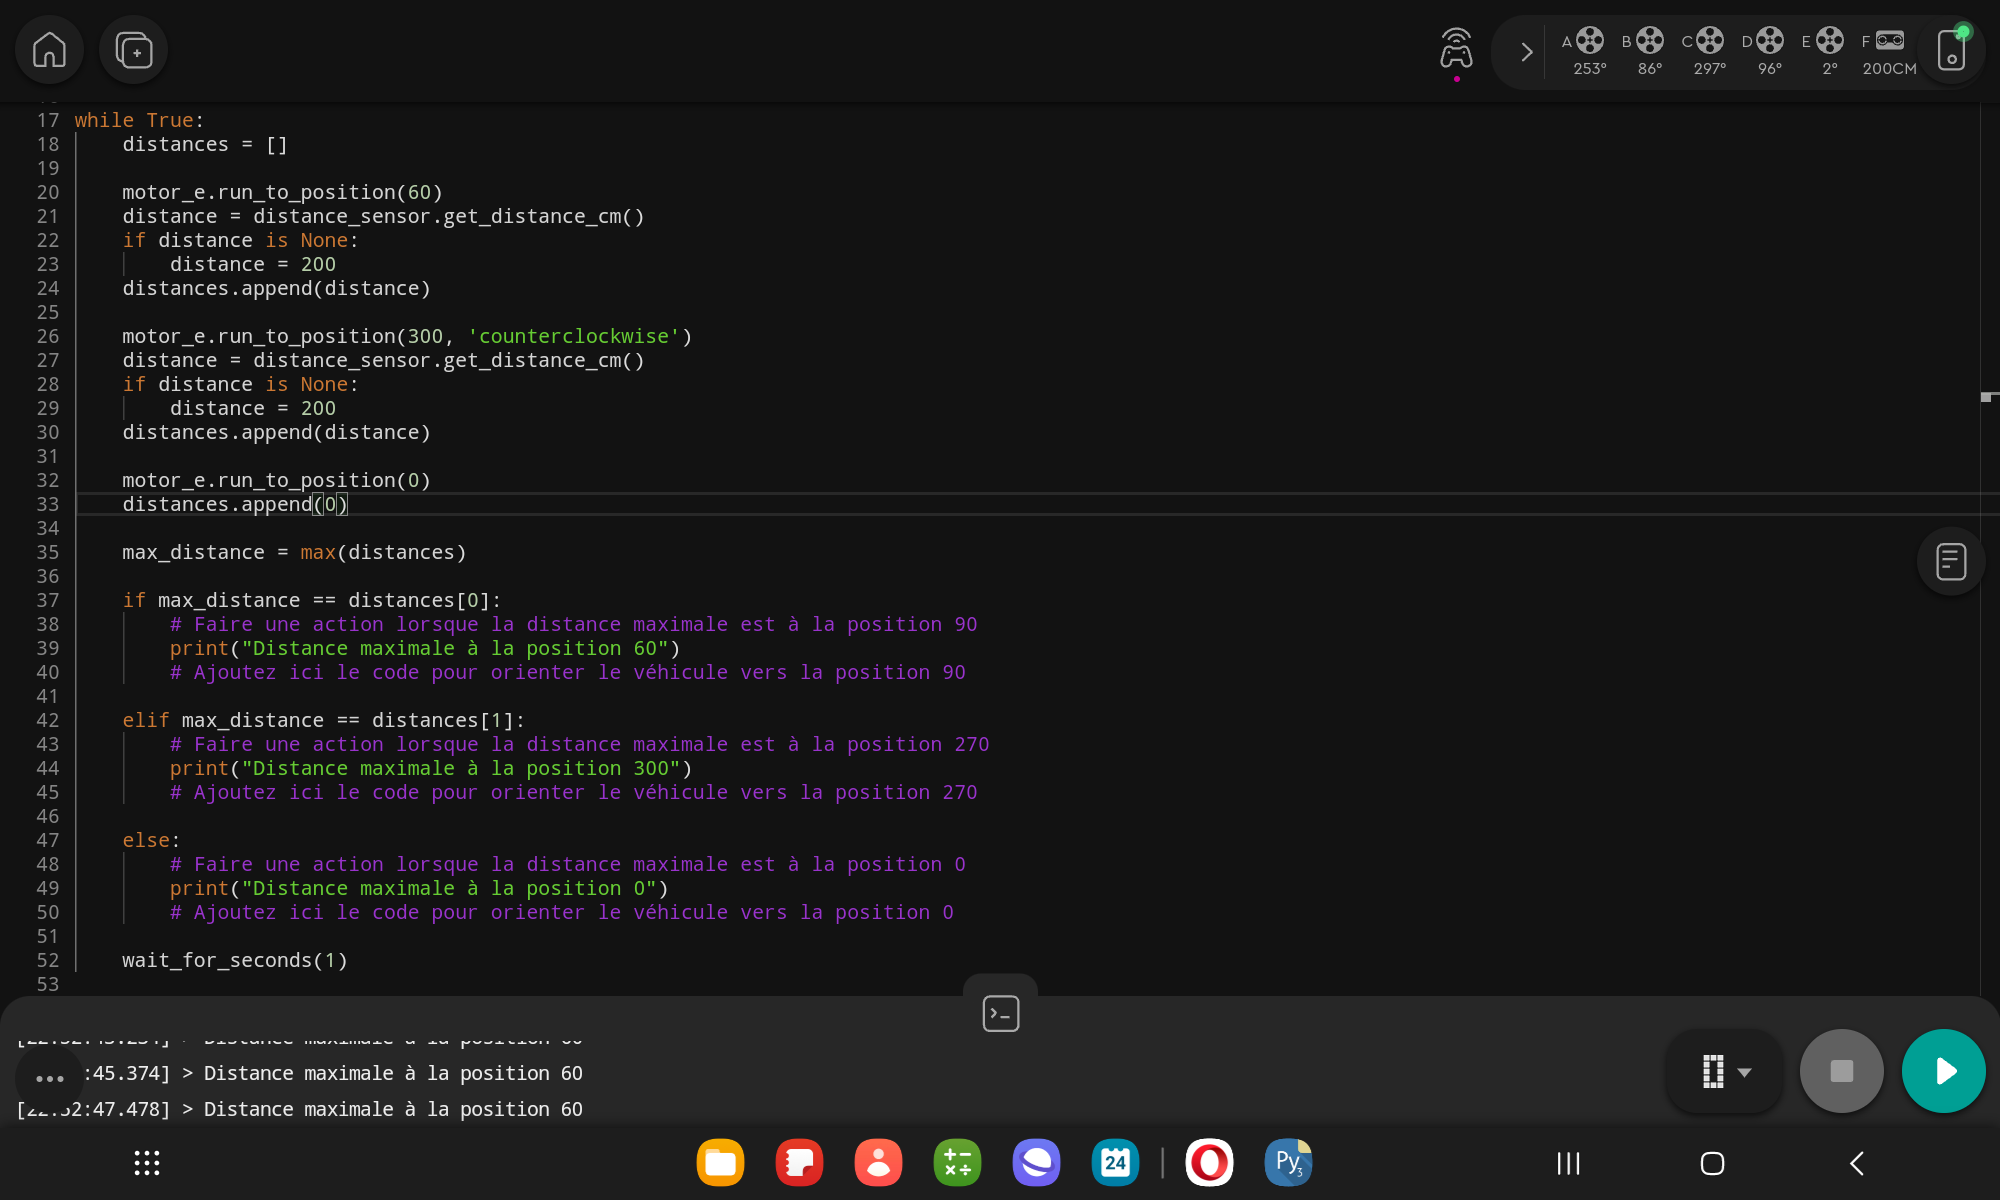2000x1200 pixels.
Task: Open the new project tab icon
Action: pos(133,50)
